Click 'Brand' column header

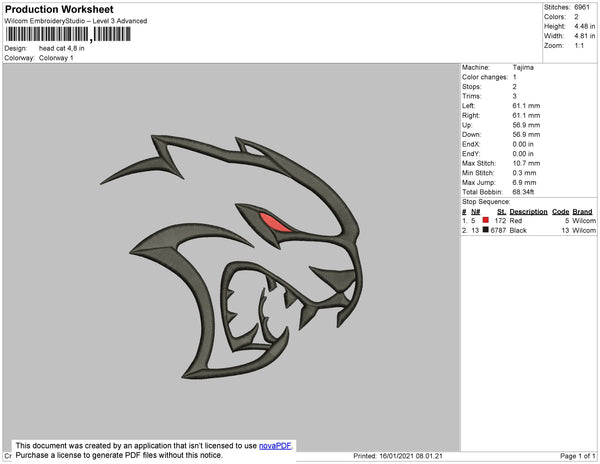(582, 212)
